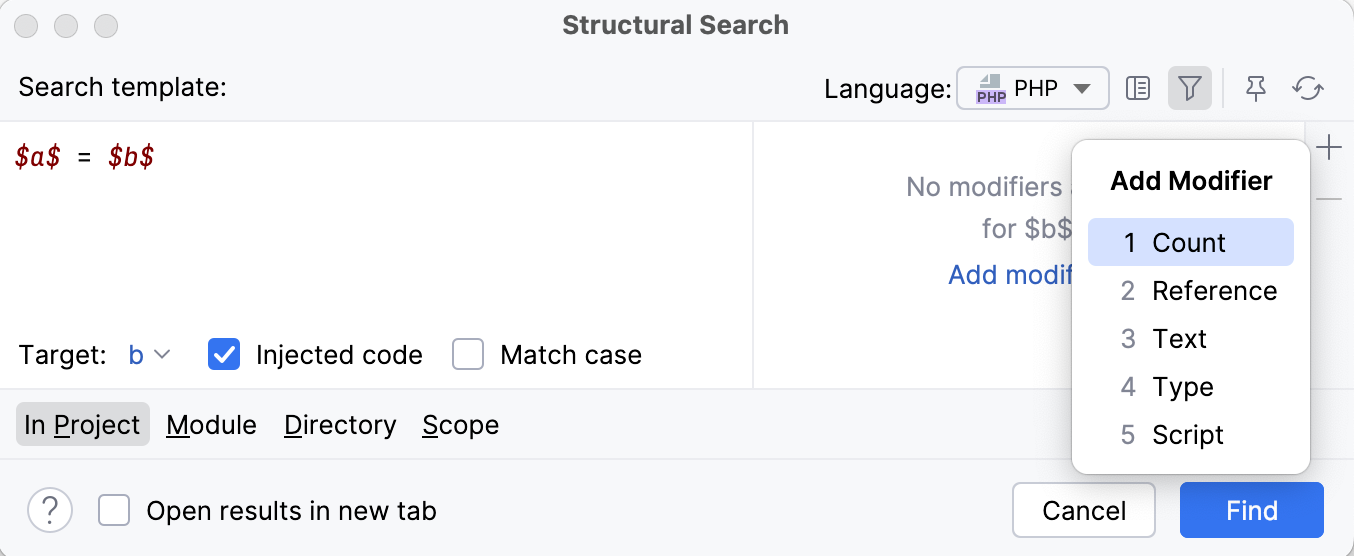Pin the Structural Search dialog

(x=1256, y=89)
